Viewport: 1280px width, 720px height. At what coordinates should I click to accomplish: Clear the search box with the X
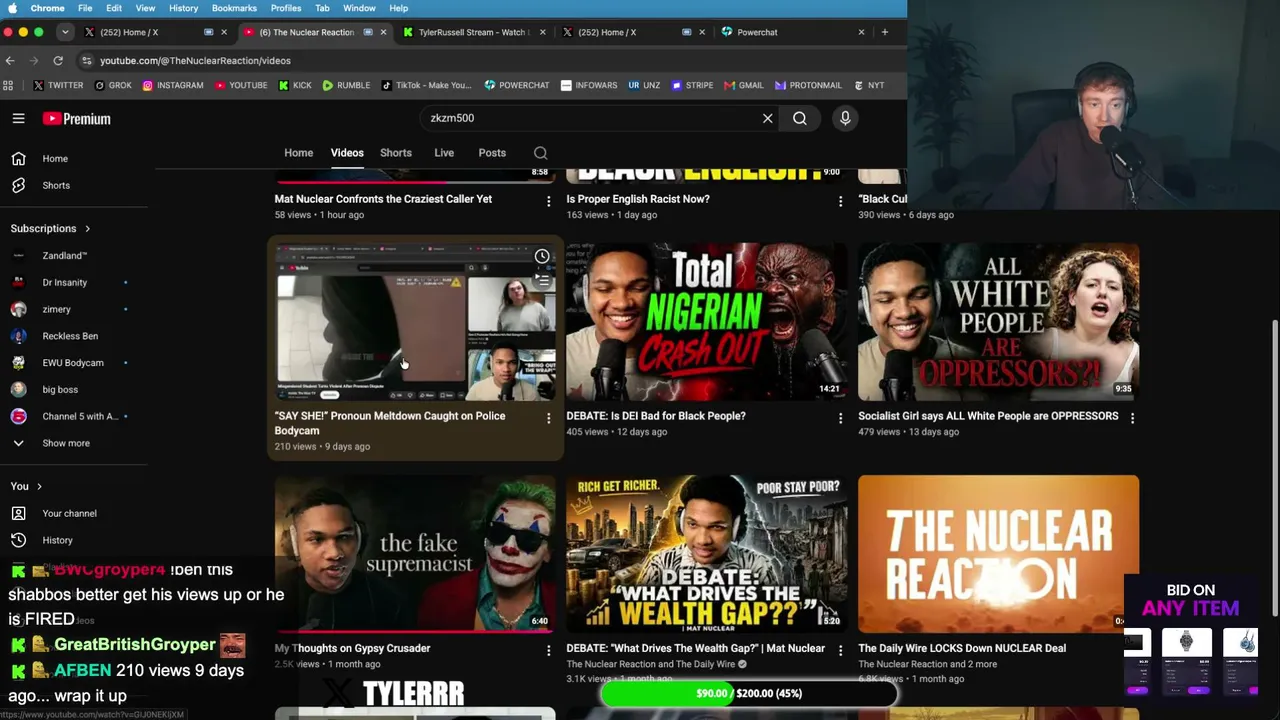pos(768,118)
